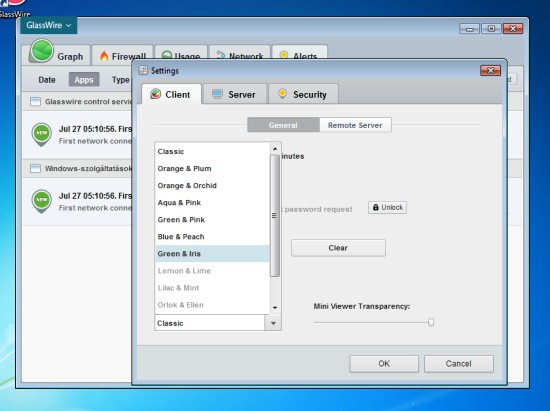
Task: Click the Mini Viewer Transparency slider handle
Action: click(x=431, y=322)
